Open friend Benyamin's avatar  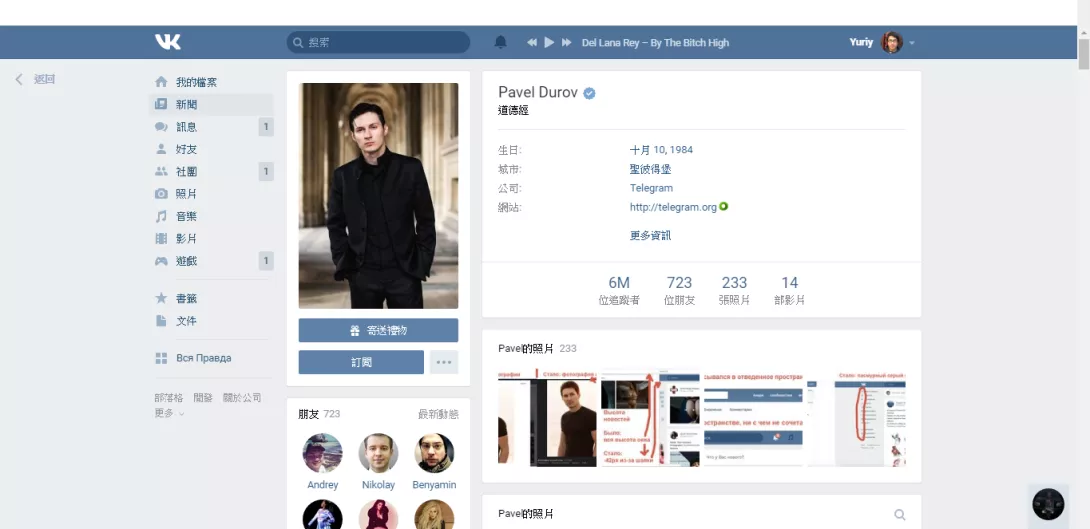click(x=434, y=453)
